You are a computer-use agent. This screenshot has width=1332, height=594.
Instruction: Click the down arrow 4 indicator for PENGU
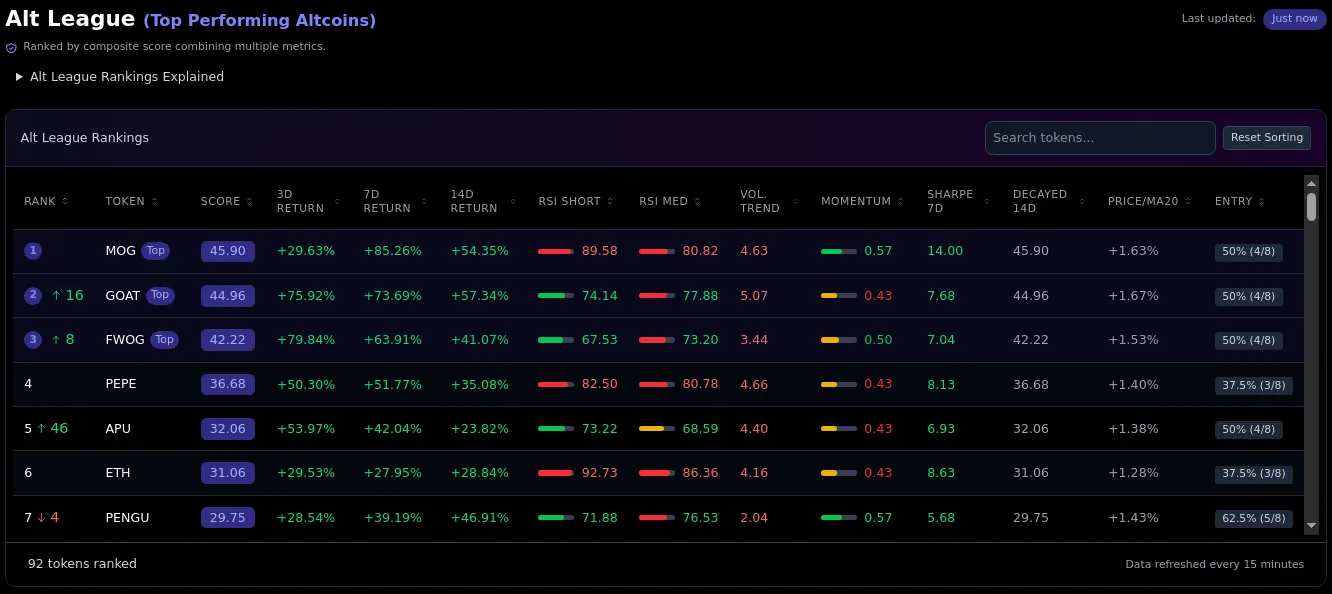tap(48, 518)
